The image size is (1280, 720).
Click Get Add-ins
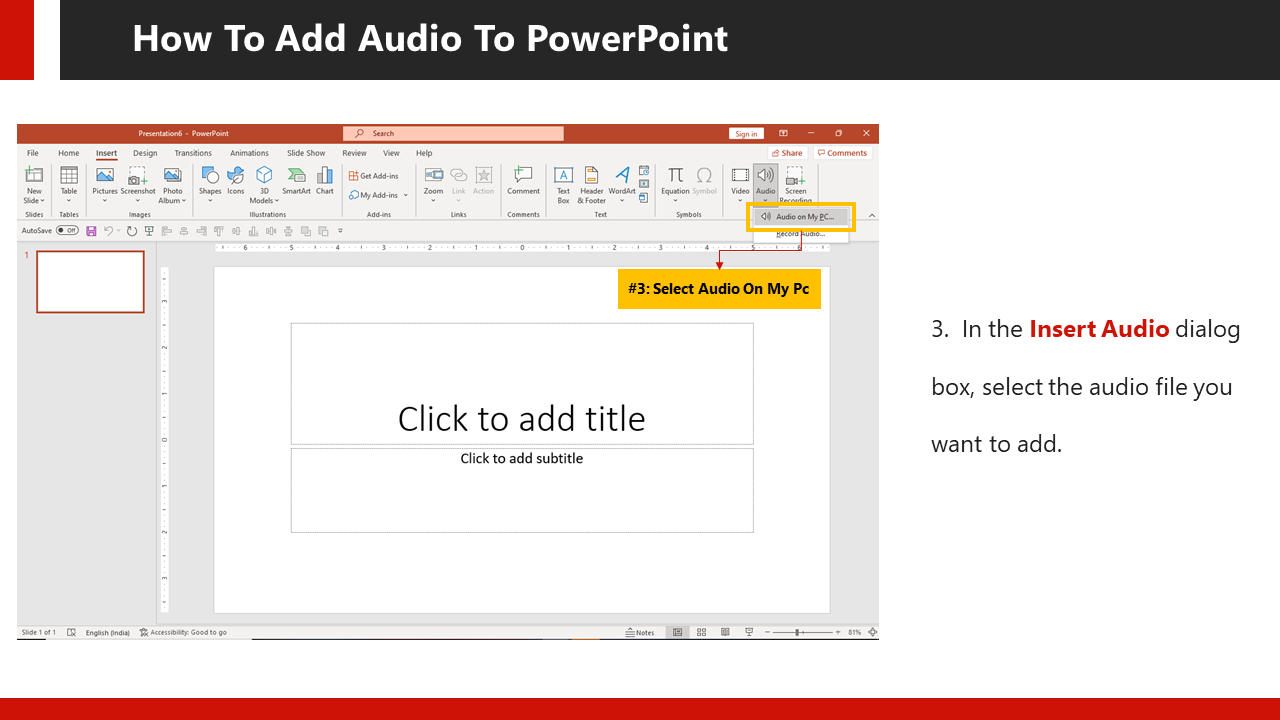point(374,176)
